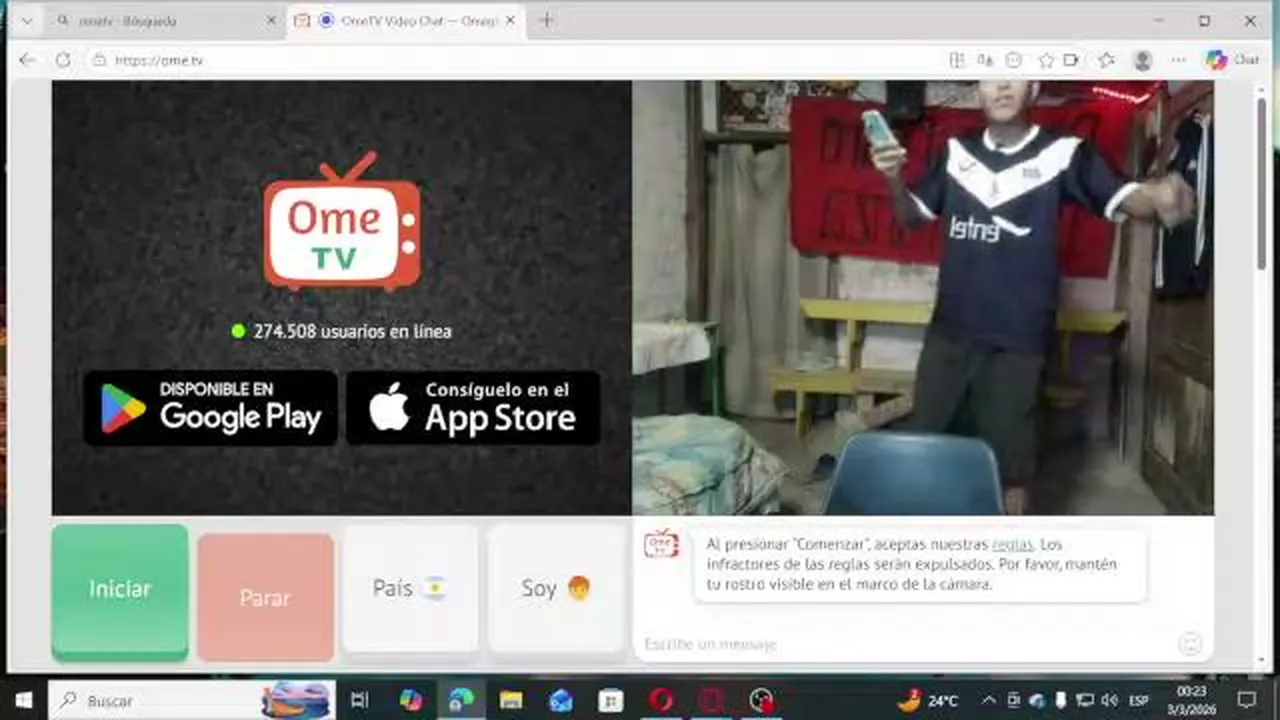Click the stranger's webcam video feed
Screen dimensions: 1280x720
923,297
